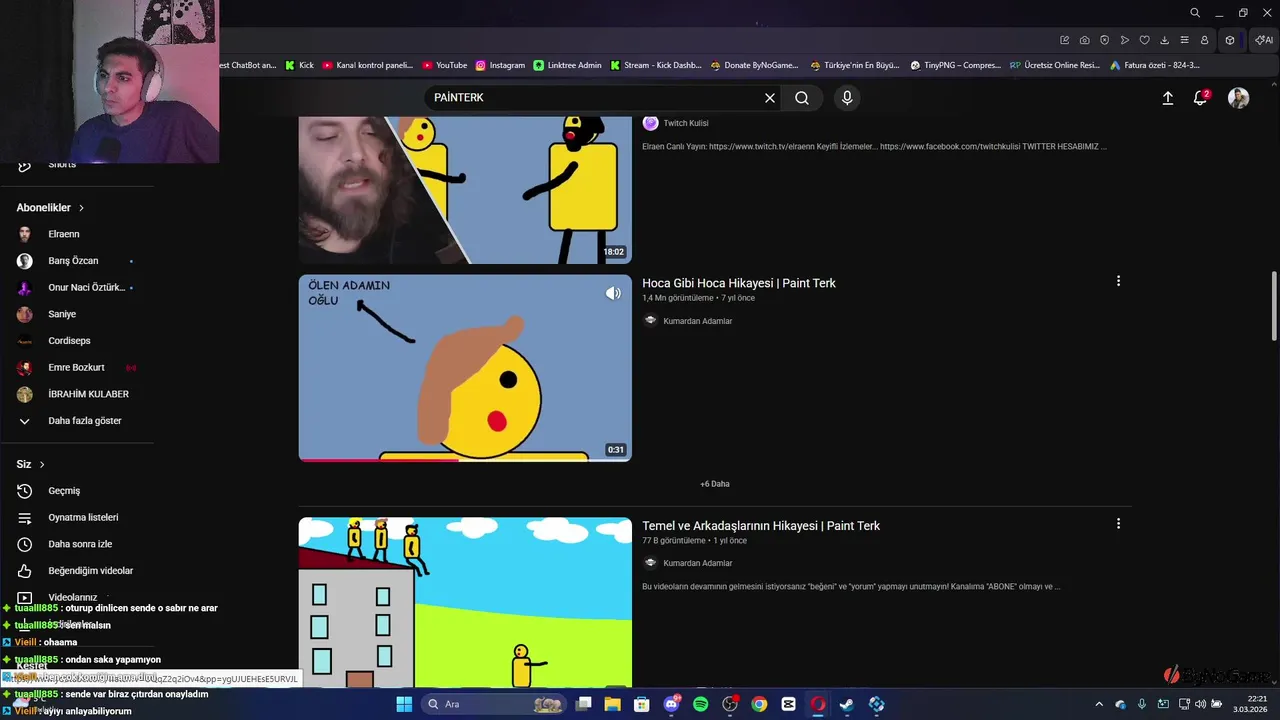1280x720 pixels.
Task: Open Opera ad blocker shield icon
Action: click(1104, 40)
